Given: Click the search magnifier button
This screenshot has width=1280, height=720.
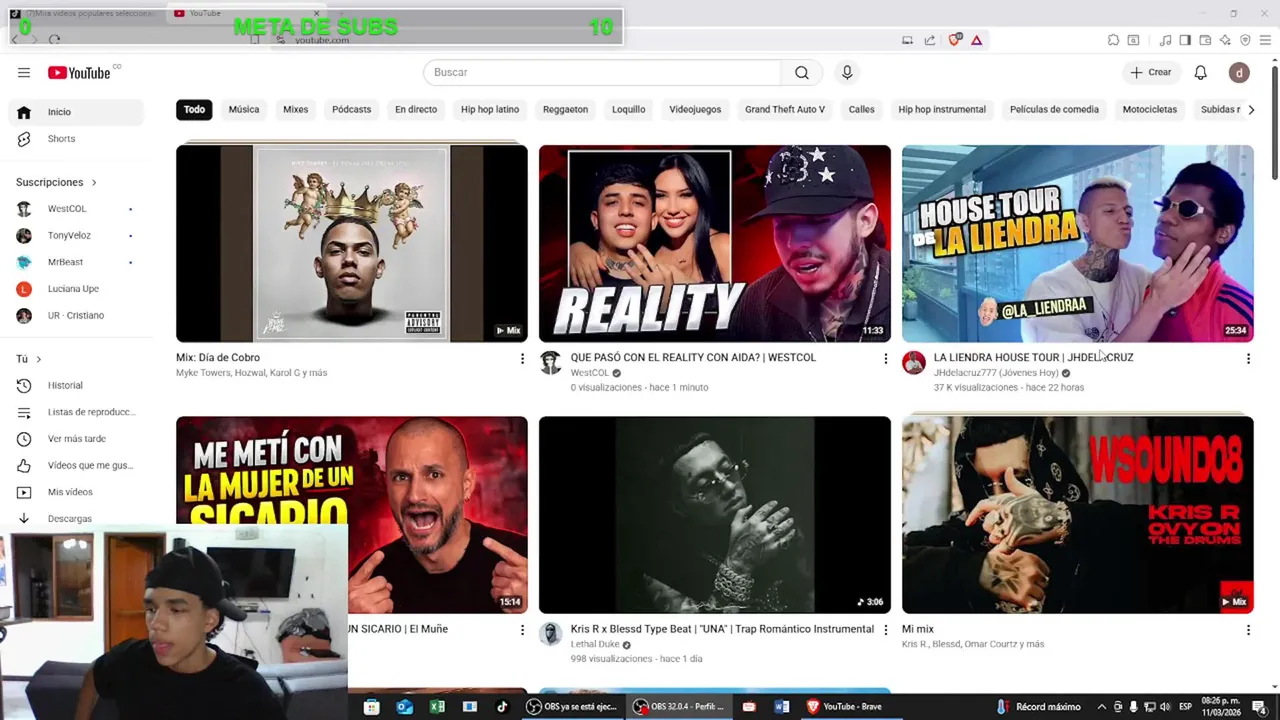Looking at the screenshot, I should point(802,72).
